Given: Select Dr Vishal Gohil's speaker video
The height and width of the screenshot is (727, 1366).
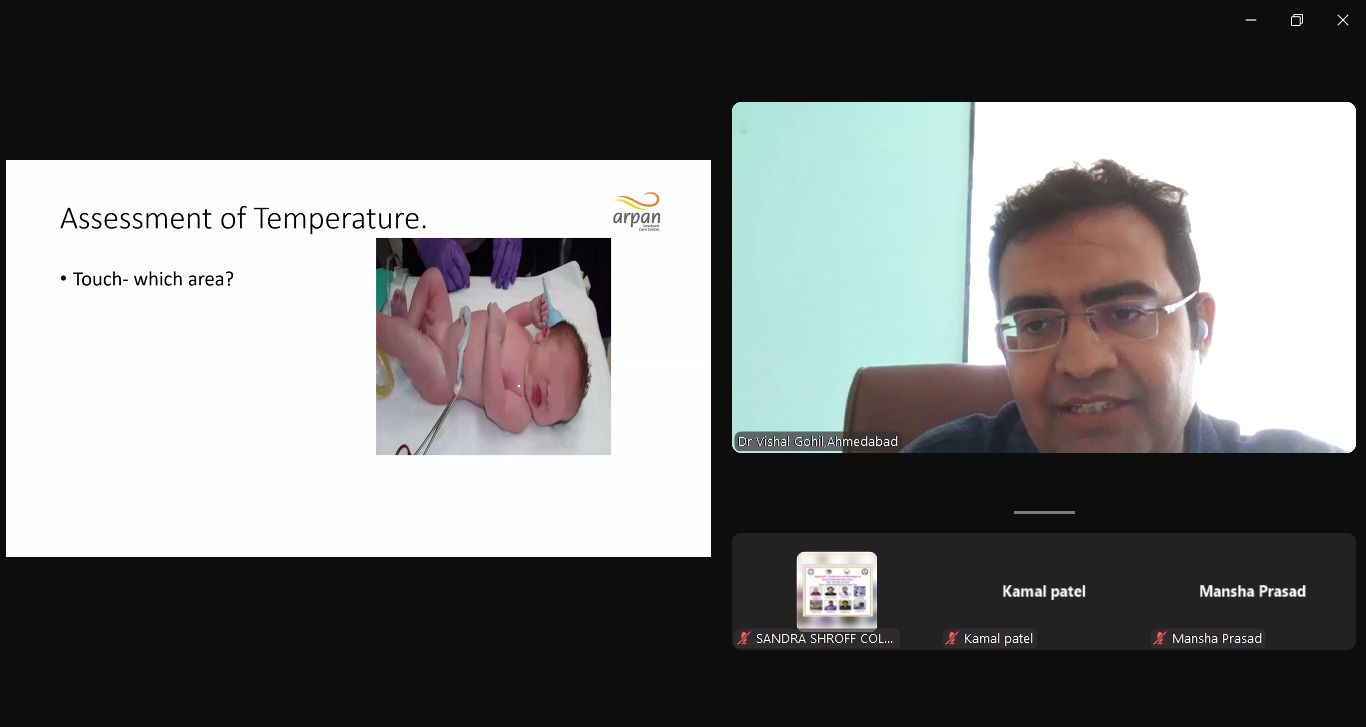Looking at the screenshot, I should pyautogui.click(x=1043, y=277).
